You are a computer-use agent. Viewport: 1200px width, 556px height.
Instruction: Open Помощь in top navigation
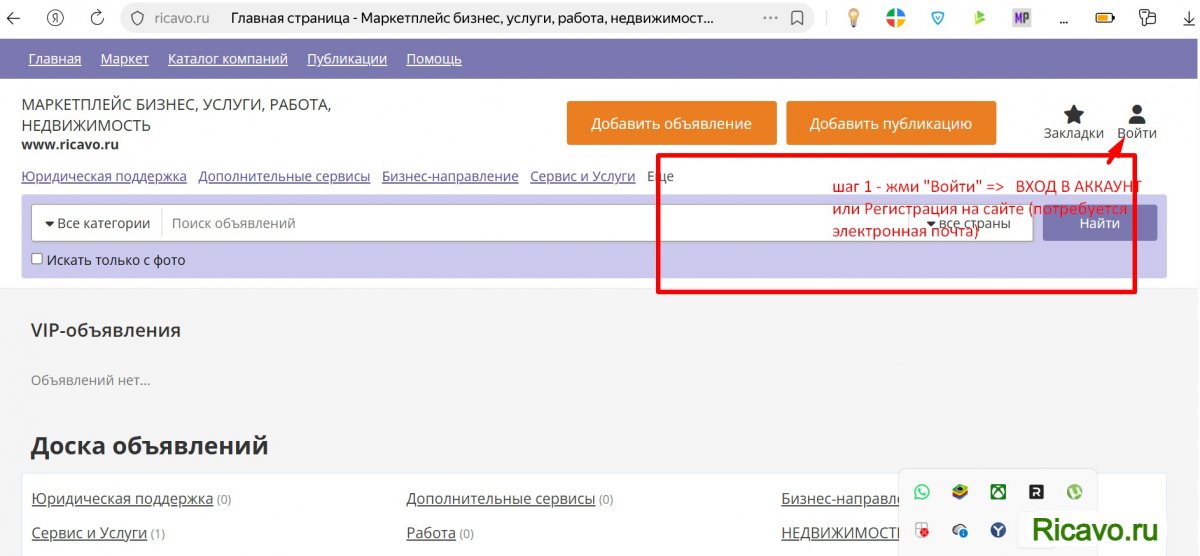[434, 59]
